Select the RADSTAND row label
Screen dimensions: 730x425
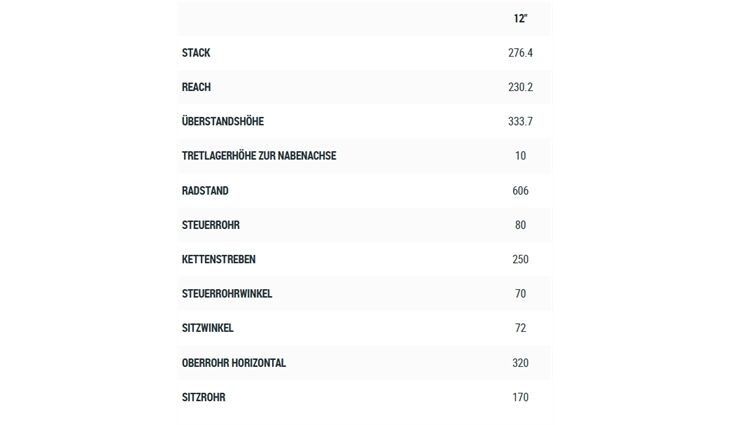(x=205, y=190)
